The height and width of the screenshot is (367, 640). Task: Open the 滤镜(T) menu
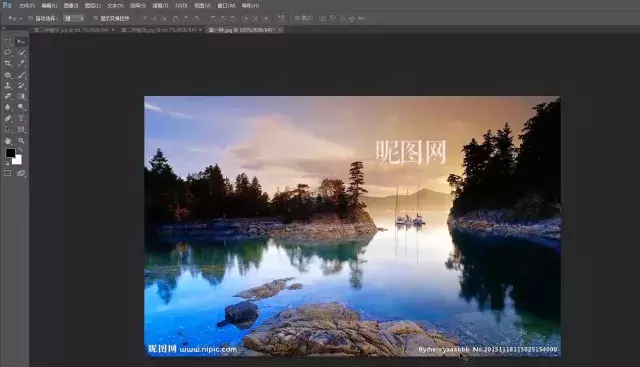(x=160, y=6)
